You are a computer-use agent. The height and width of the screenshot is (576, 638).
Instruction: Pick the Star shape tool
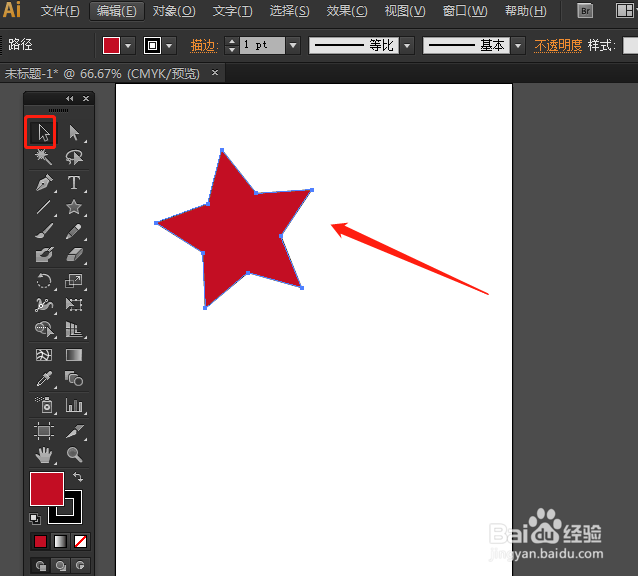pyautogui.click(x=74, y=207)
